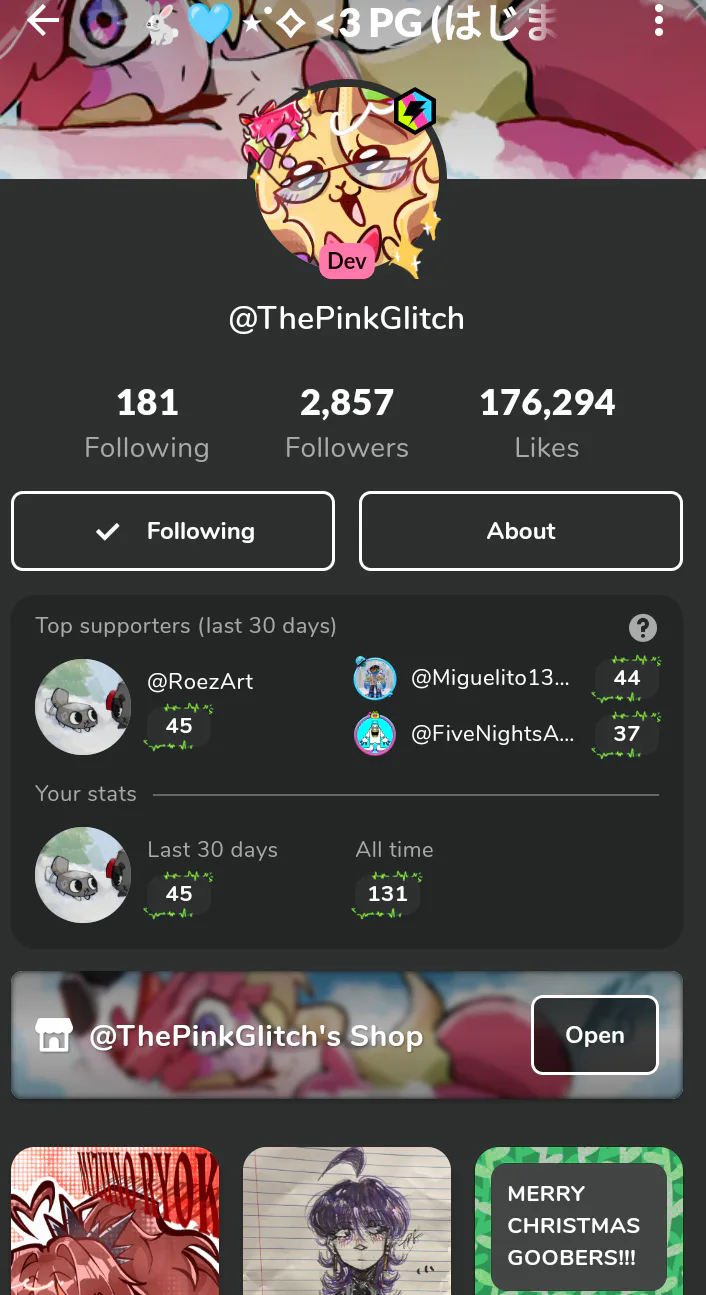Tap the shop storefront icon
The width and height of the screenshot is (706, 1295).
(x=54, y=1035)
